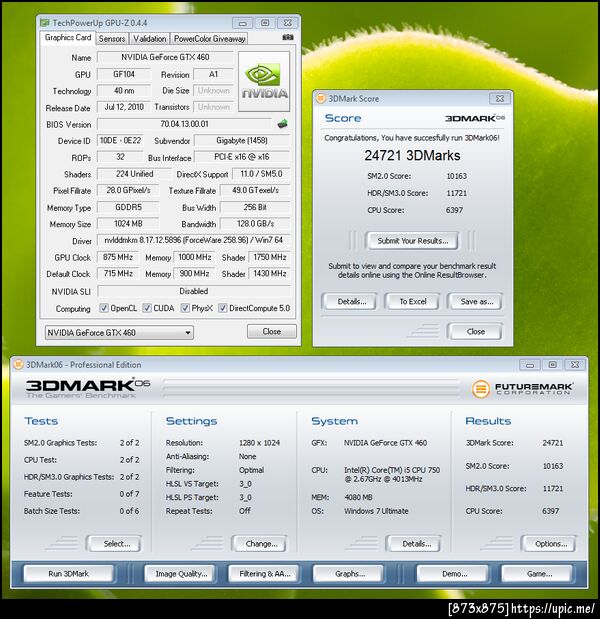
Task: Maximize the GPU-Z window
Action: pos(265,23)
